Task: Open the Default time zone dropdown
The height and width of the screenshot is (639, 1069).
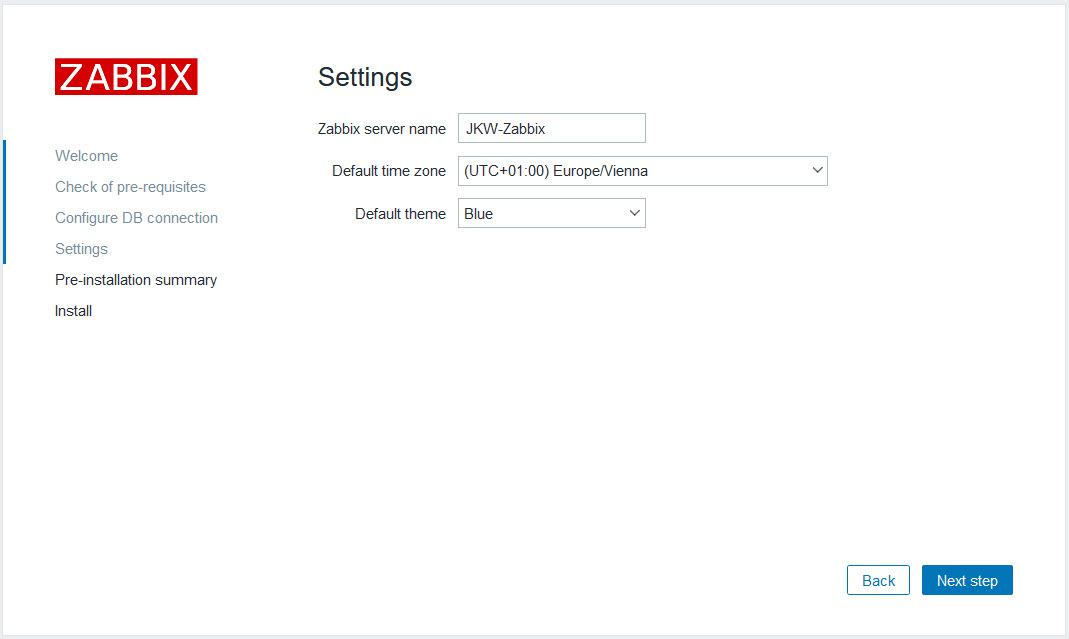Action: [x=640, y=171]
